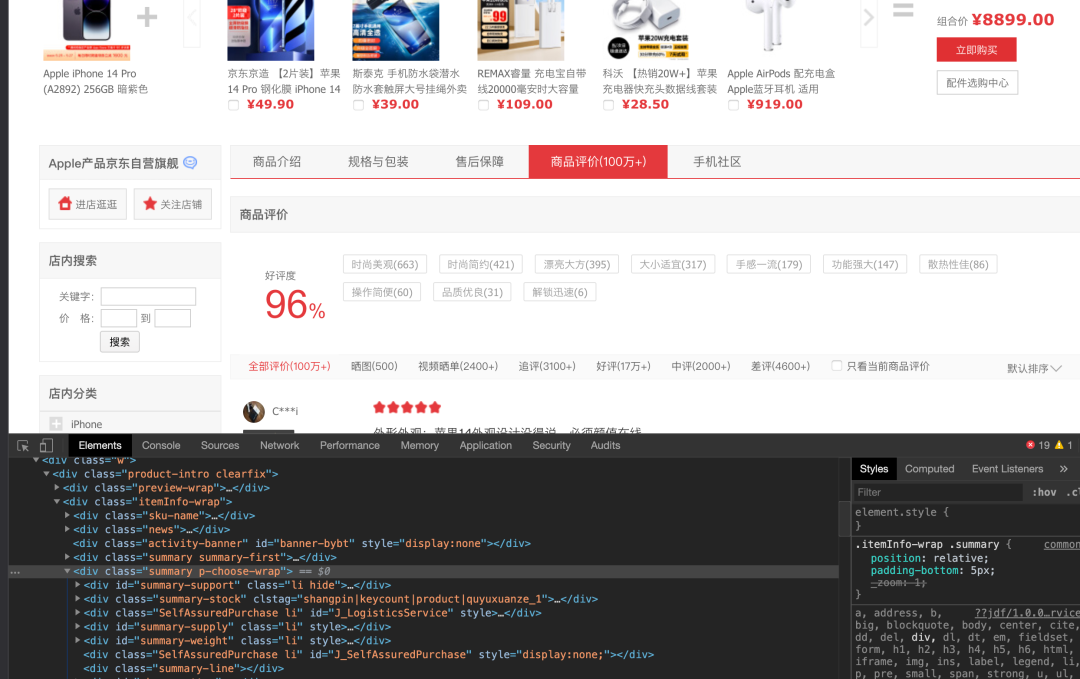Expand the J_LogisticsService div node
1080x679 pixels.
[x=78, y=613]
